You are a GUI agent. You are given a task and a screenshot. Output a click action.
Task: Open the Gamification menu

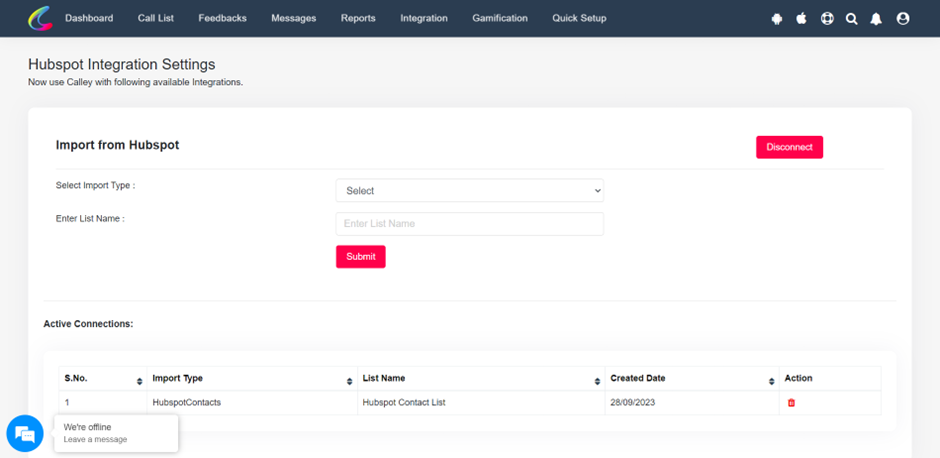pos(500,19)
